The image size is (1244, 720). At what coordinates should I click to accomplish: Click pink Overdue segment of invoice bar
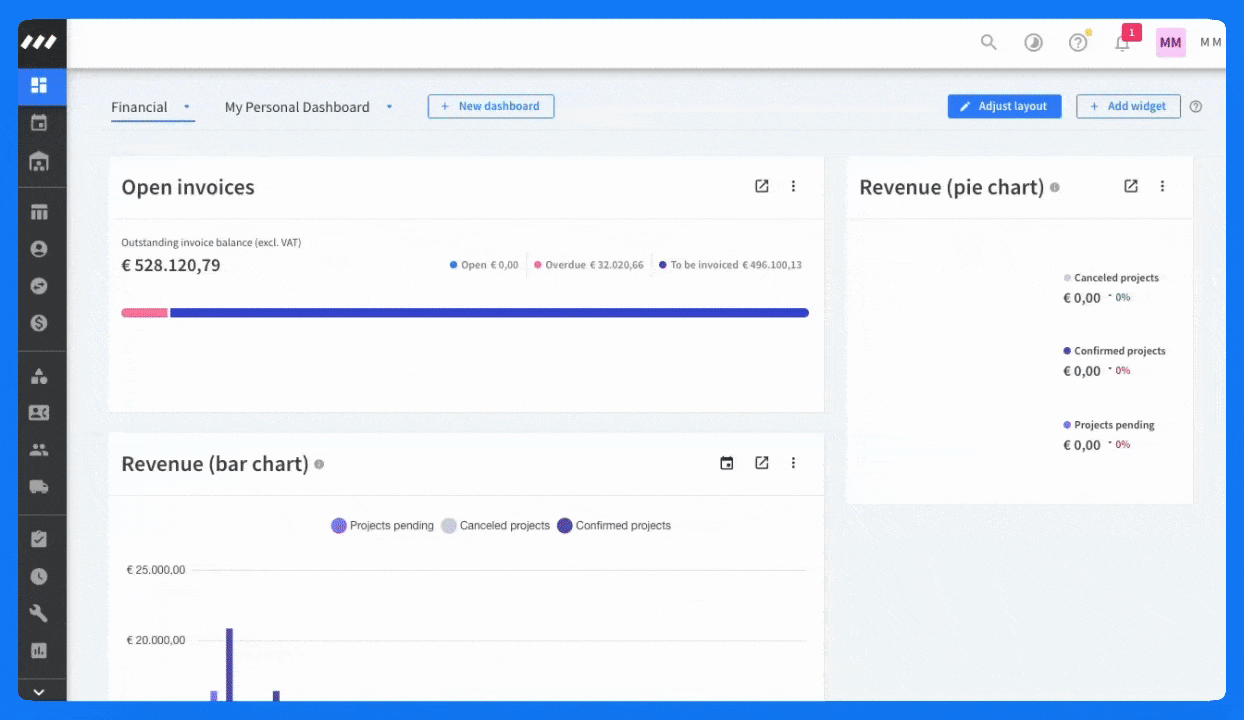tap(144, 313)
